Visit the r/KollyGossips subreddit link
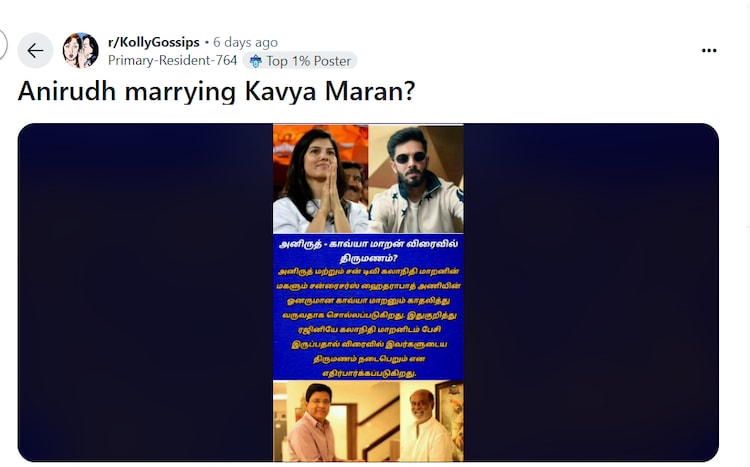Screen dimensions: 750x467 pos(154,42)
